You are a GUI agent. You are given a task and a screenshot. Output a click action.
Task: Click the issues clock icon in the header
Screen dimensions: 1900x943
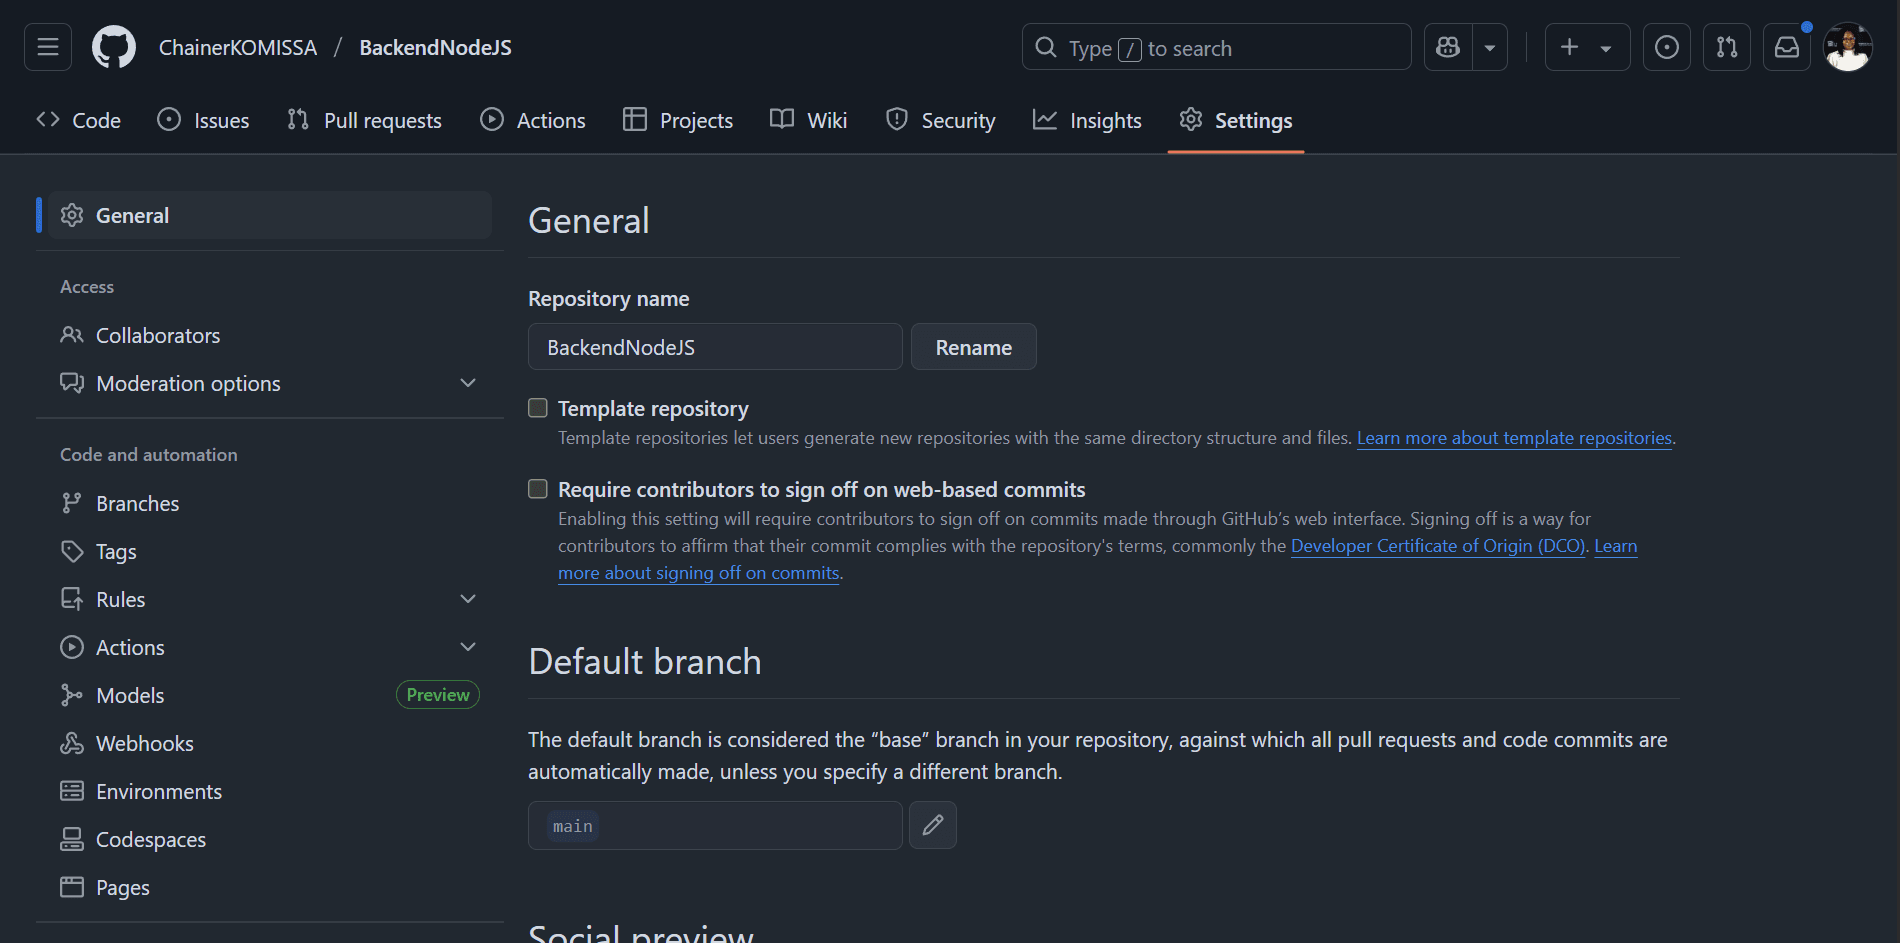[x=1666, y=46]
